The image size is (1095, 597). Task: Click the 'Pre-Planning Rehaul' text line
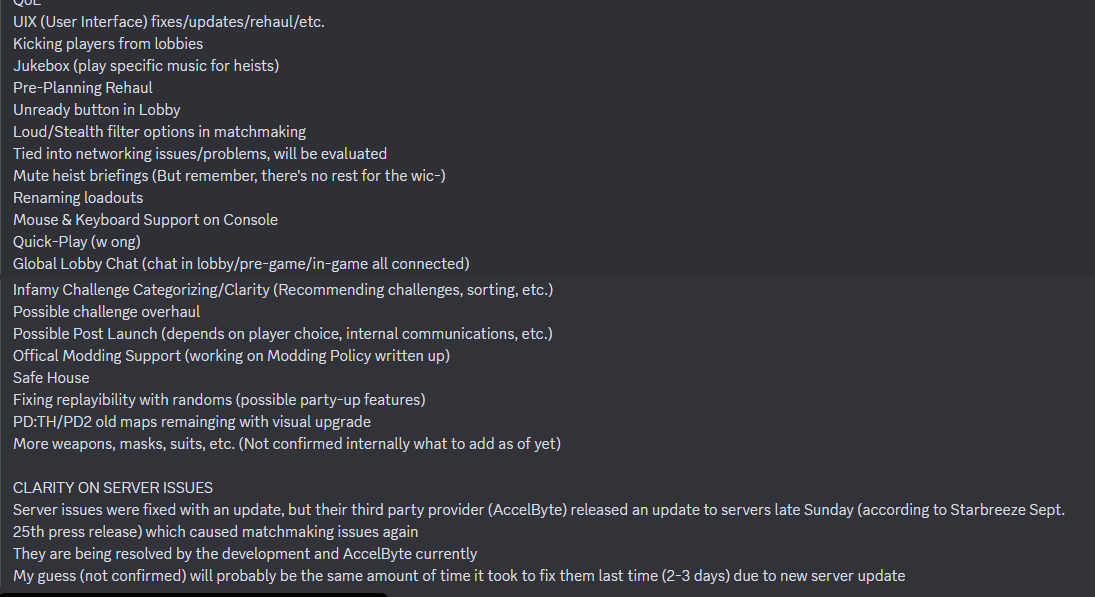pos(82,88)
